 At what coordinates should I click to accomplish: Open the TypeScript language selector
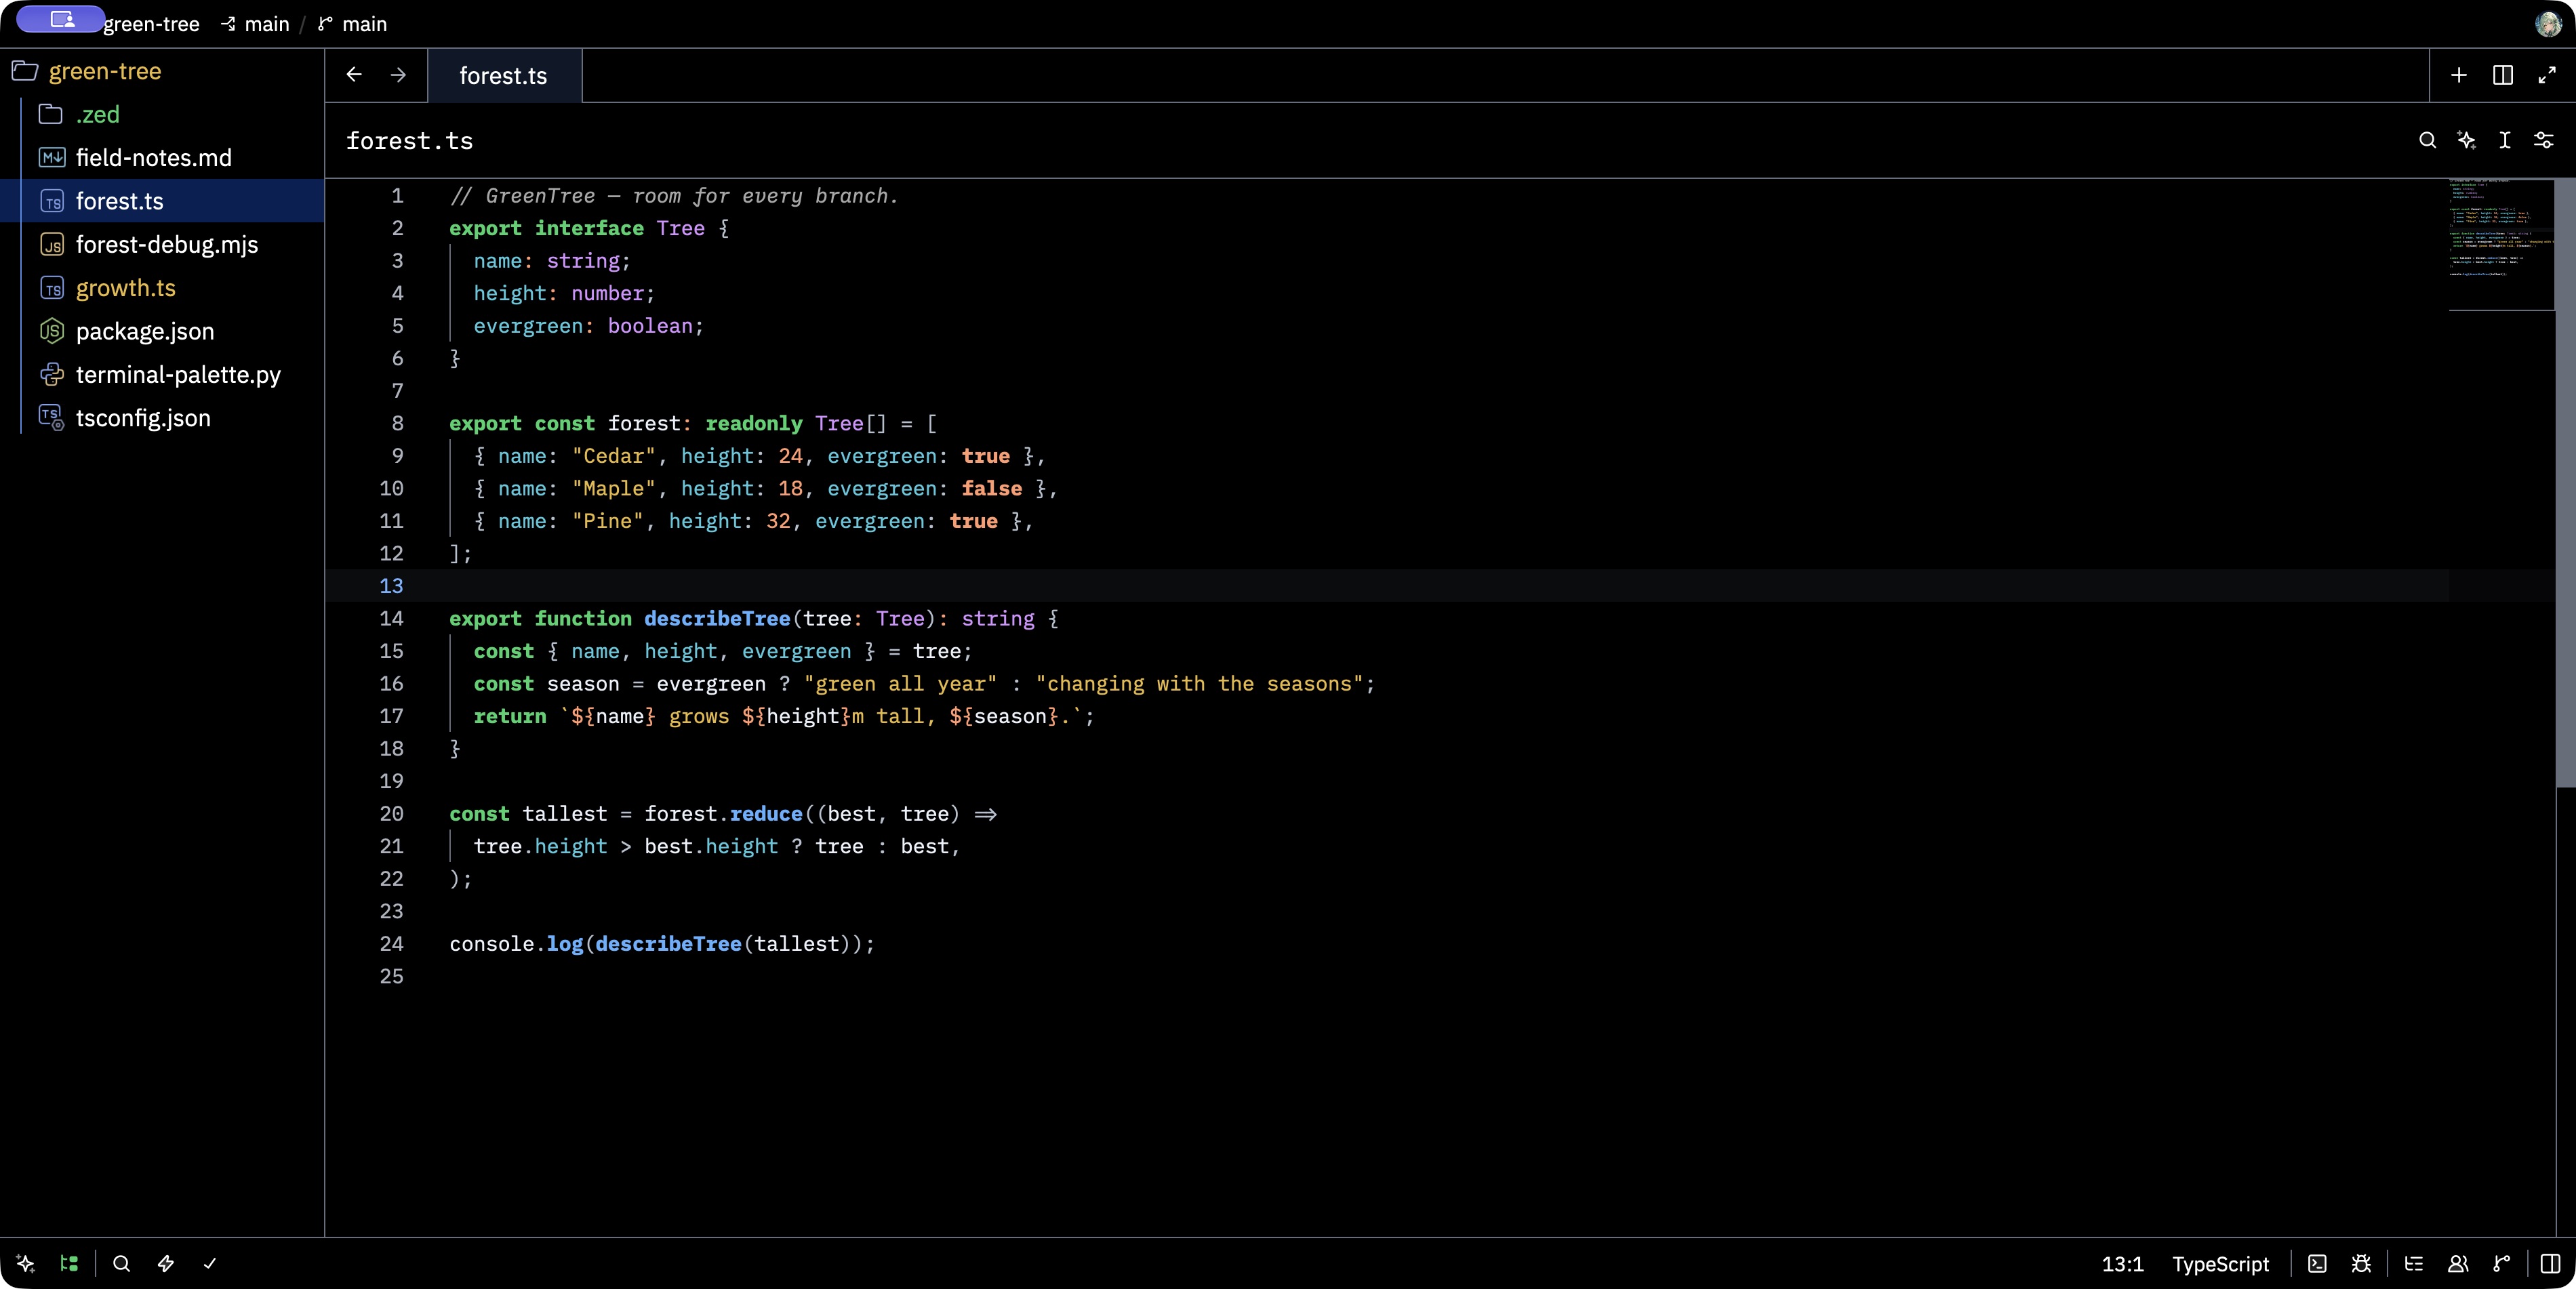pyautogui.click(x=2220, y=1264)
